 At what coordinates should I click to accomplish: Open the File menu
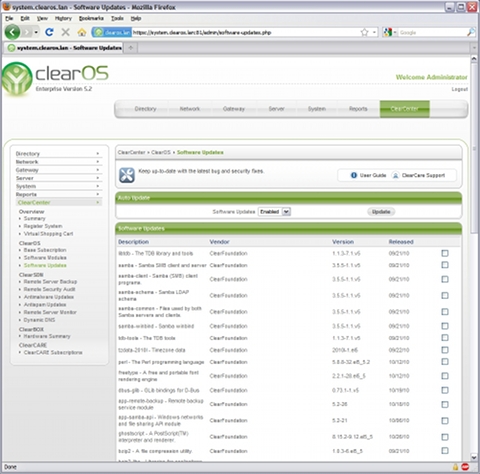(9, 18)
